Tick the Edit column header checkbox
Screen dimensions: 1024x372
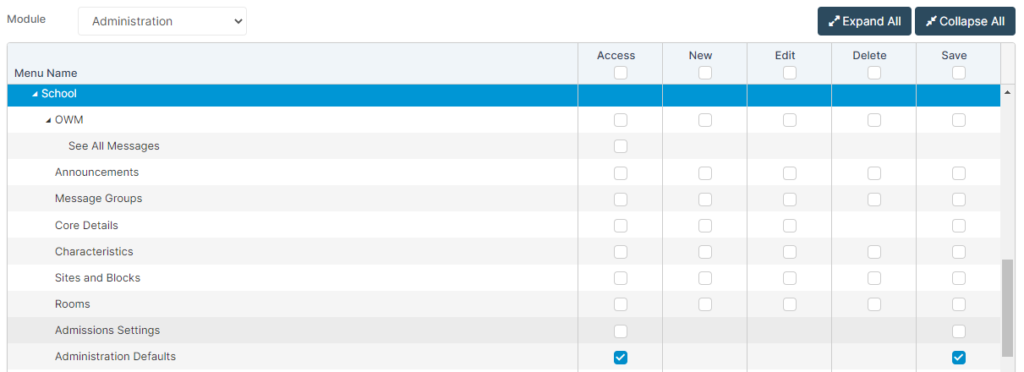pyautogui.click(x=790, y=73)
